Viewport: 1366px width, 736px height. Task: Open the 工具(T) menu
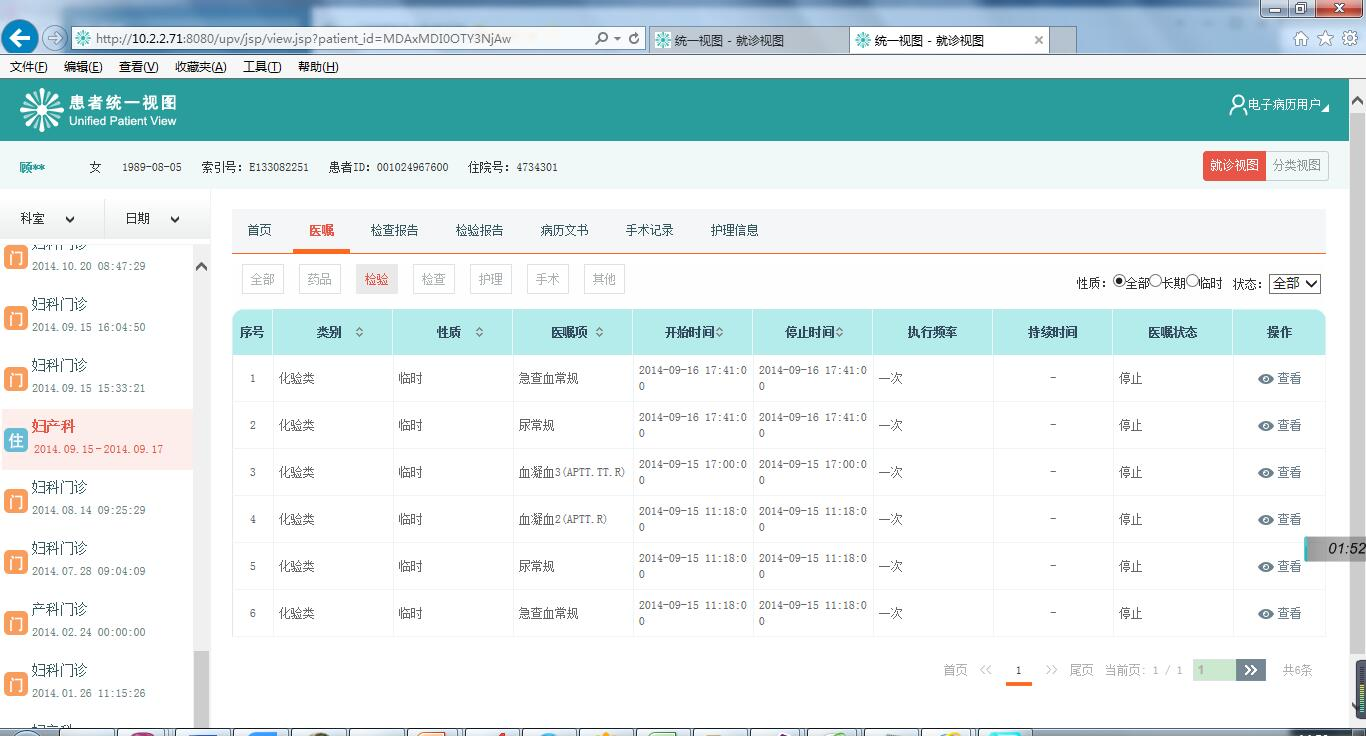tap(262, 67)
